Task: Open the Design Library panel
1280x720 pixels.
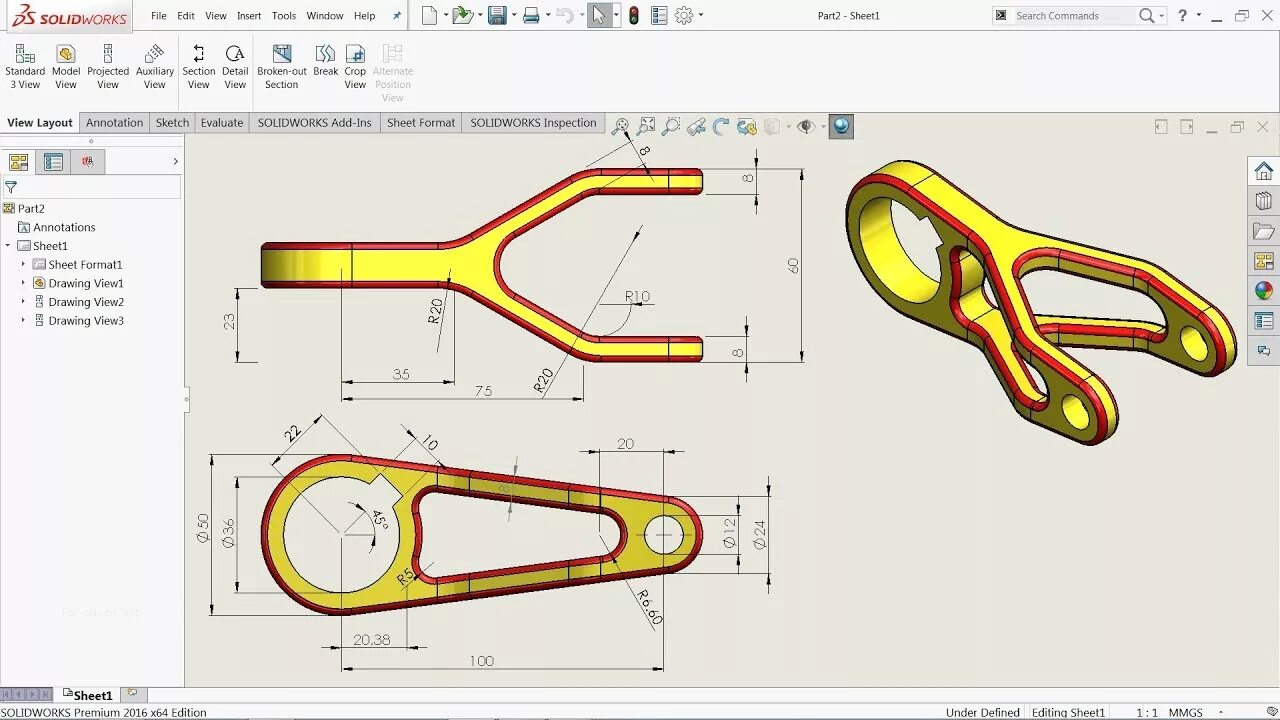Action: [x=1263, y=200]
